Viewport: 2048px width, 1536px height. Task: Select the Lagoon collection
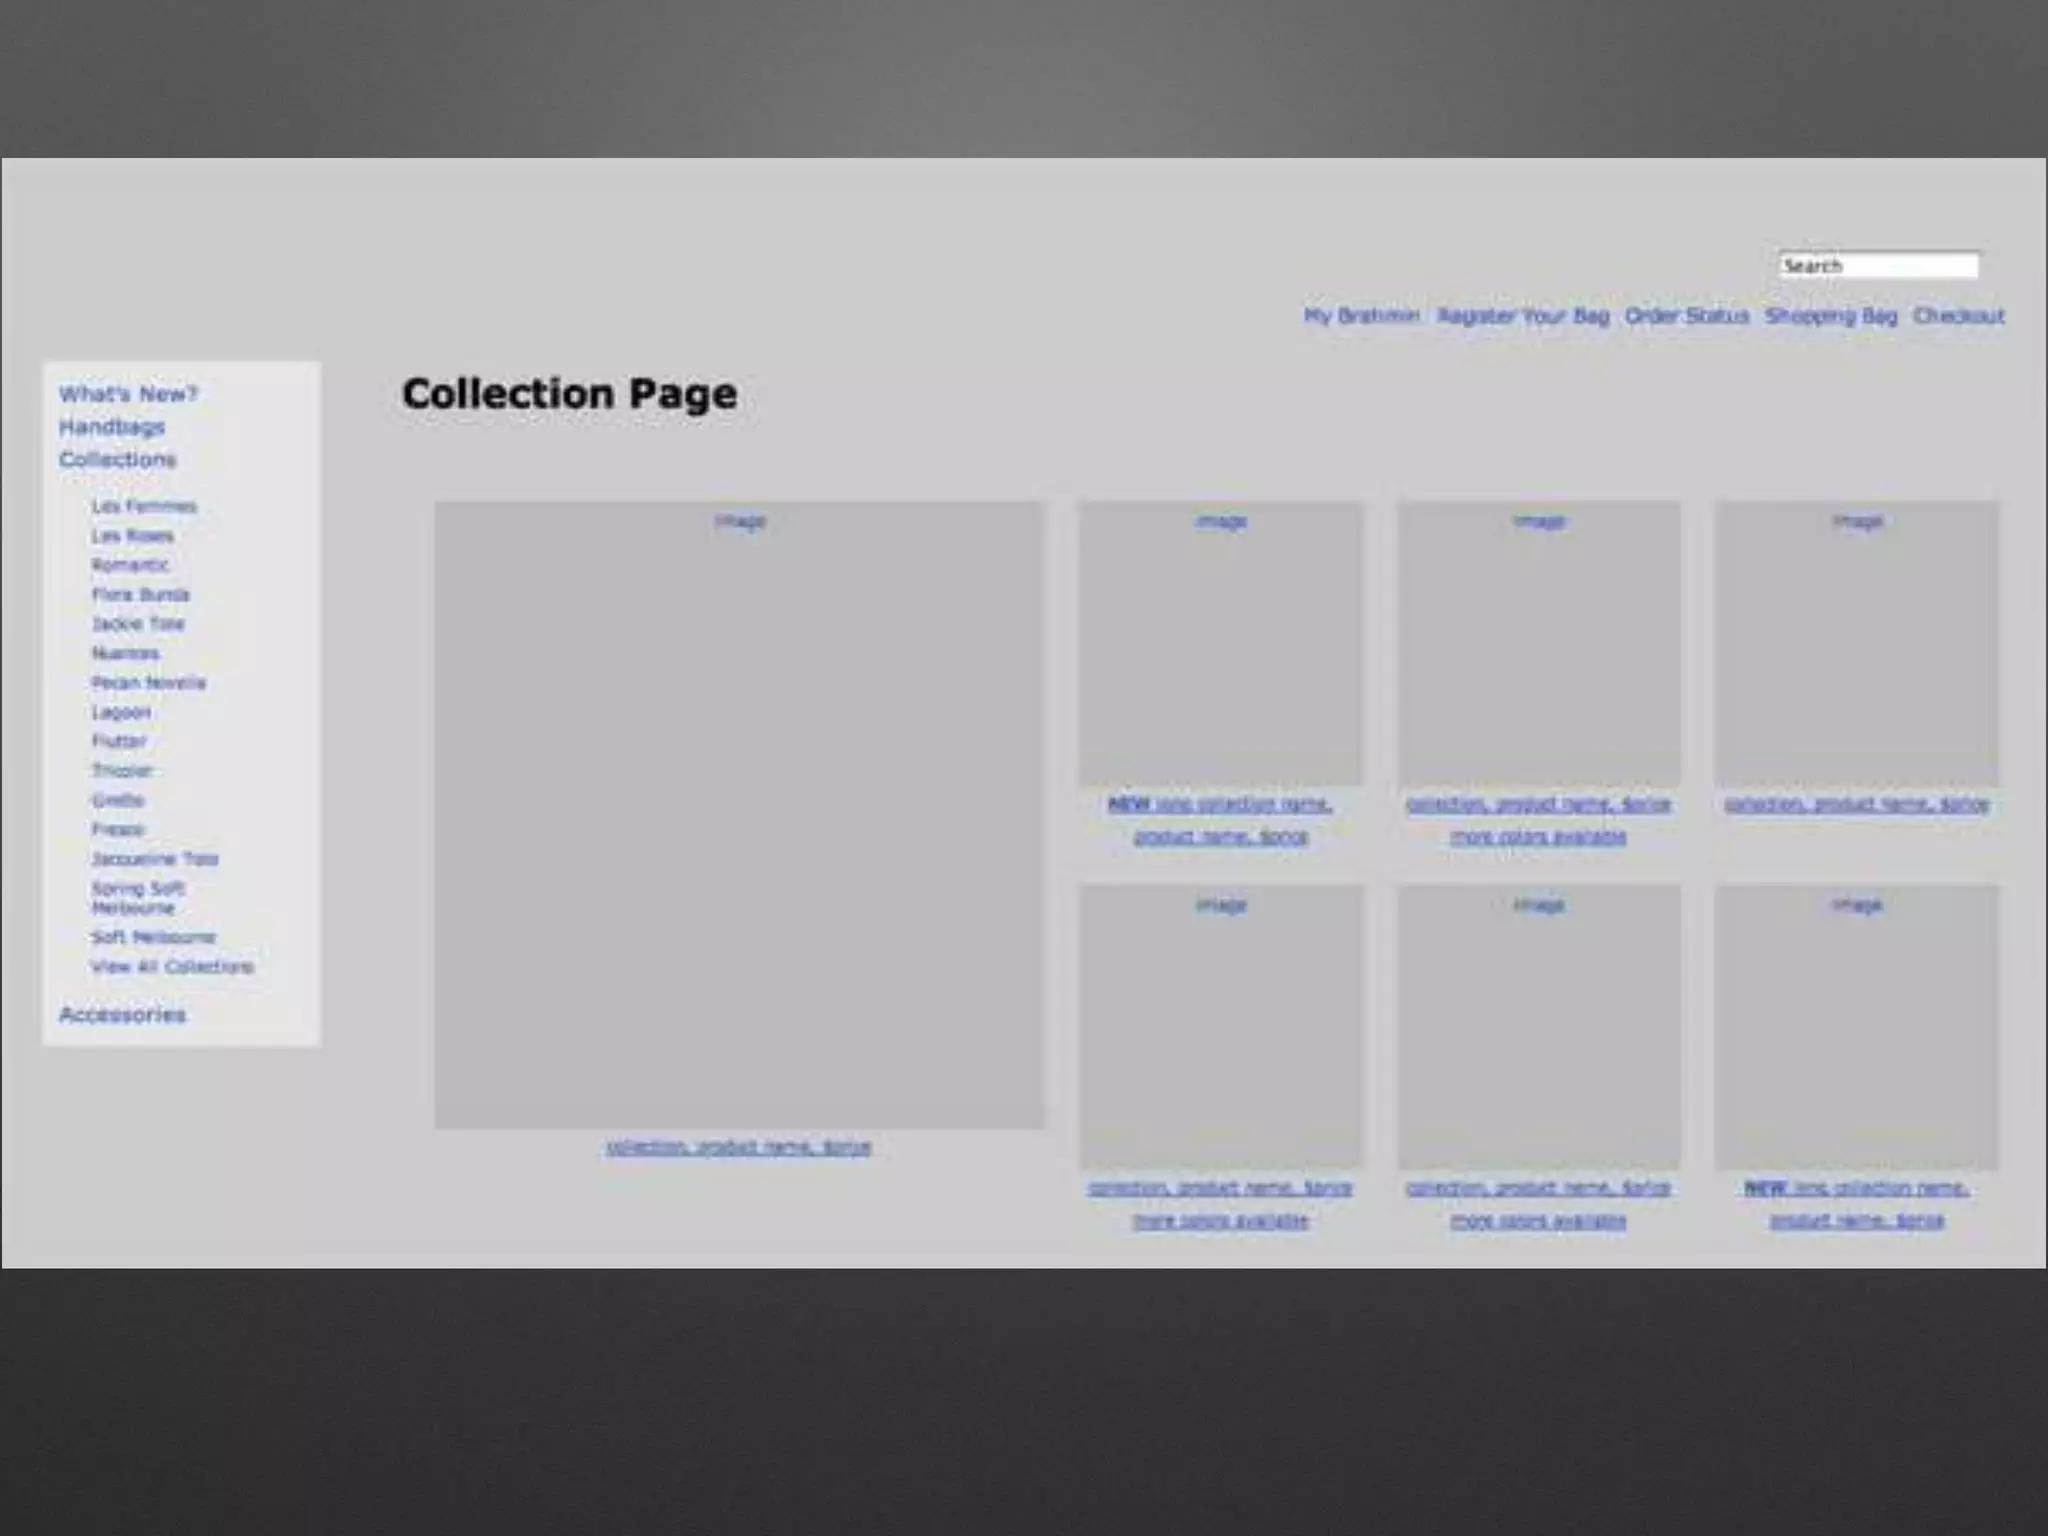(121, 712)
